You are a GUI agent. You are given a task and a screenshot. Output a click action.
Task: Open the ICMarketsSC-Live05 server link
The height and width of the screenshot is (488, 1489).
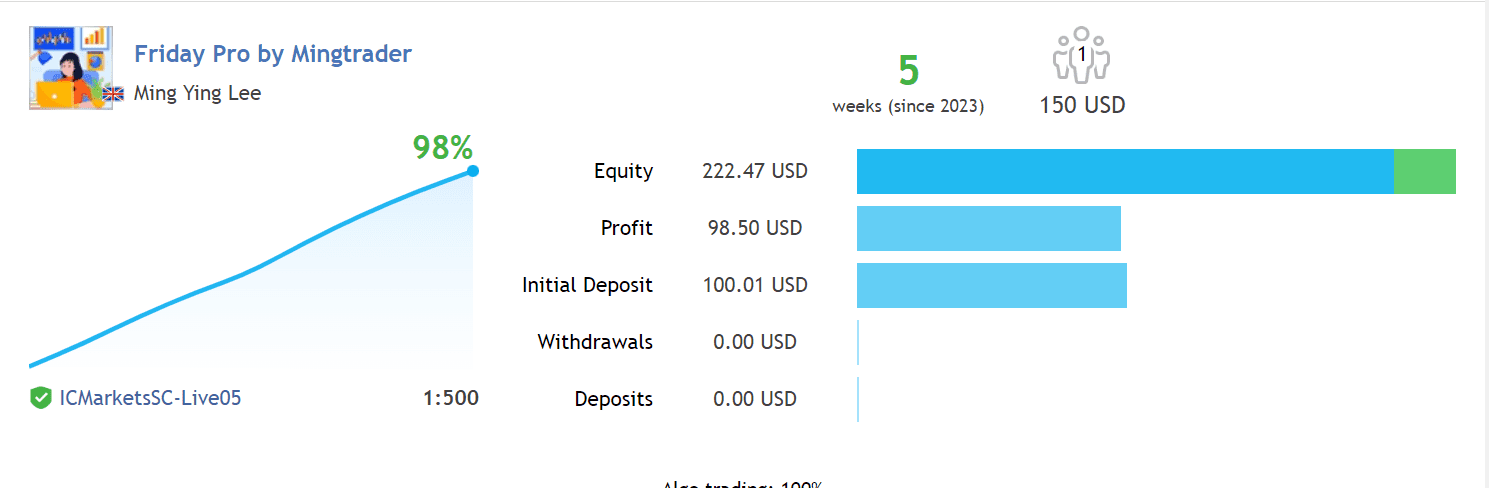151,398
